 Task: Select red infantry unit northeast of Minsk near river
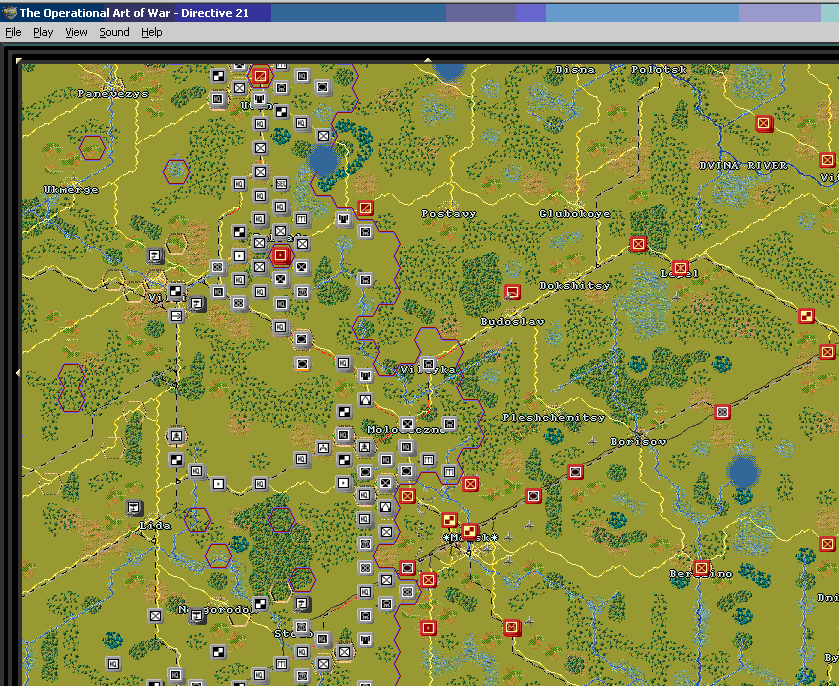pyautogui.click(x=470, y=484)
